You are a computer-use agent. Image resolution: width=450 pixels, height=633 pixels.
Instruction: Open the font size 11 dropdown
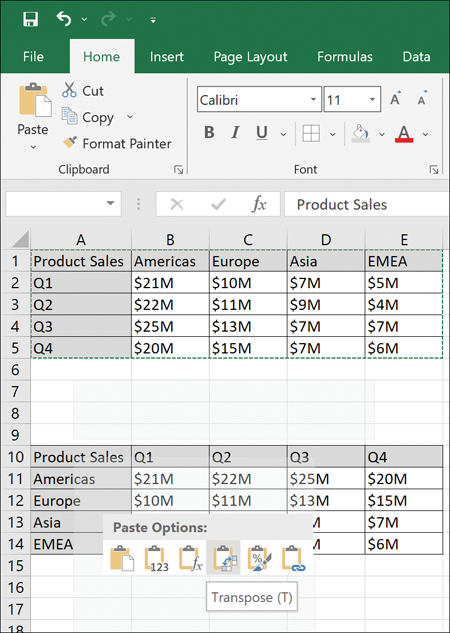(x=372, y=99)
